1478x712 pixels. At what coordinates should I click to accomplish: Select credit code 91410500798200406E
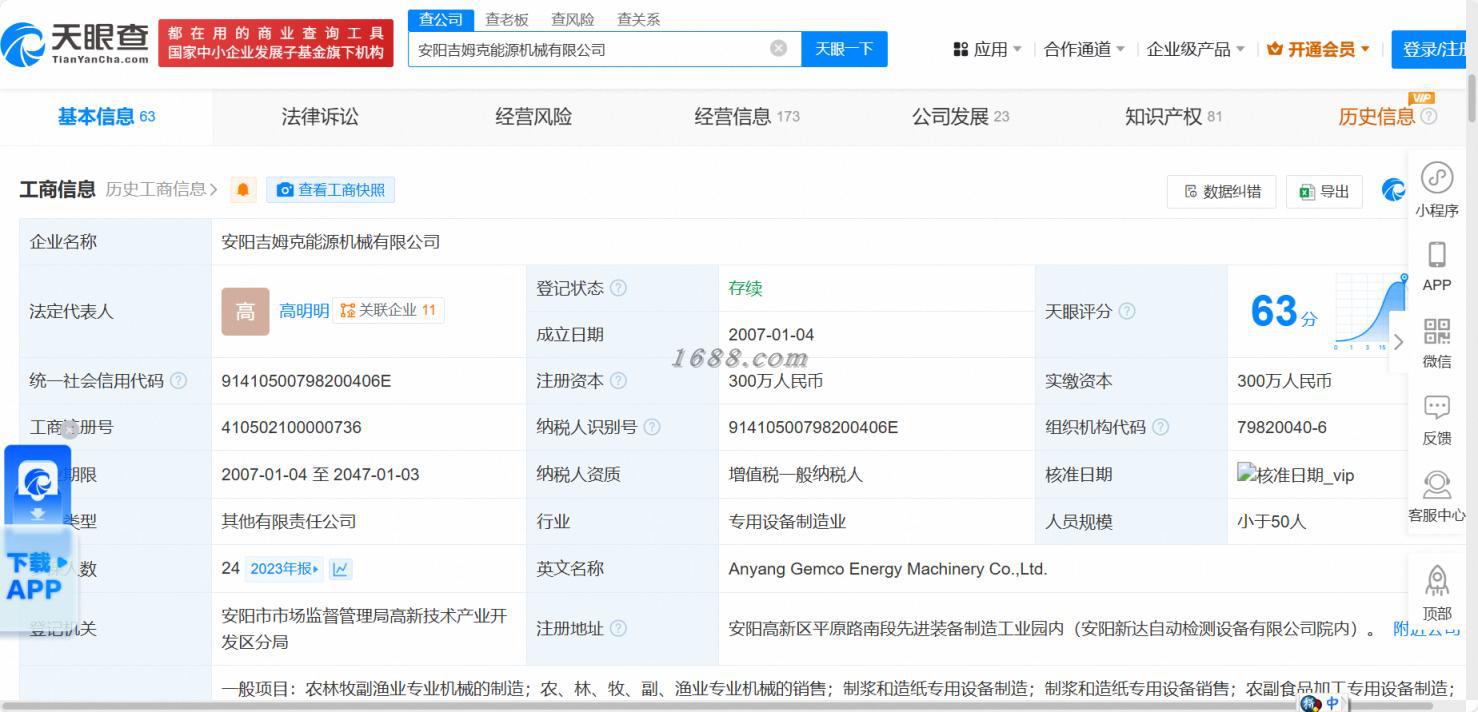click(x=306, y=381)
